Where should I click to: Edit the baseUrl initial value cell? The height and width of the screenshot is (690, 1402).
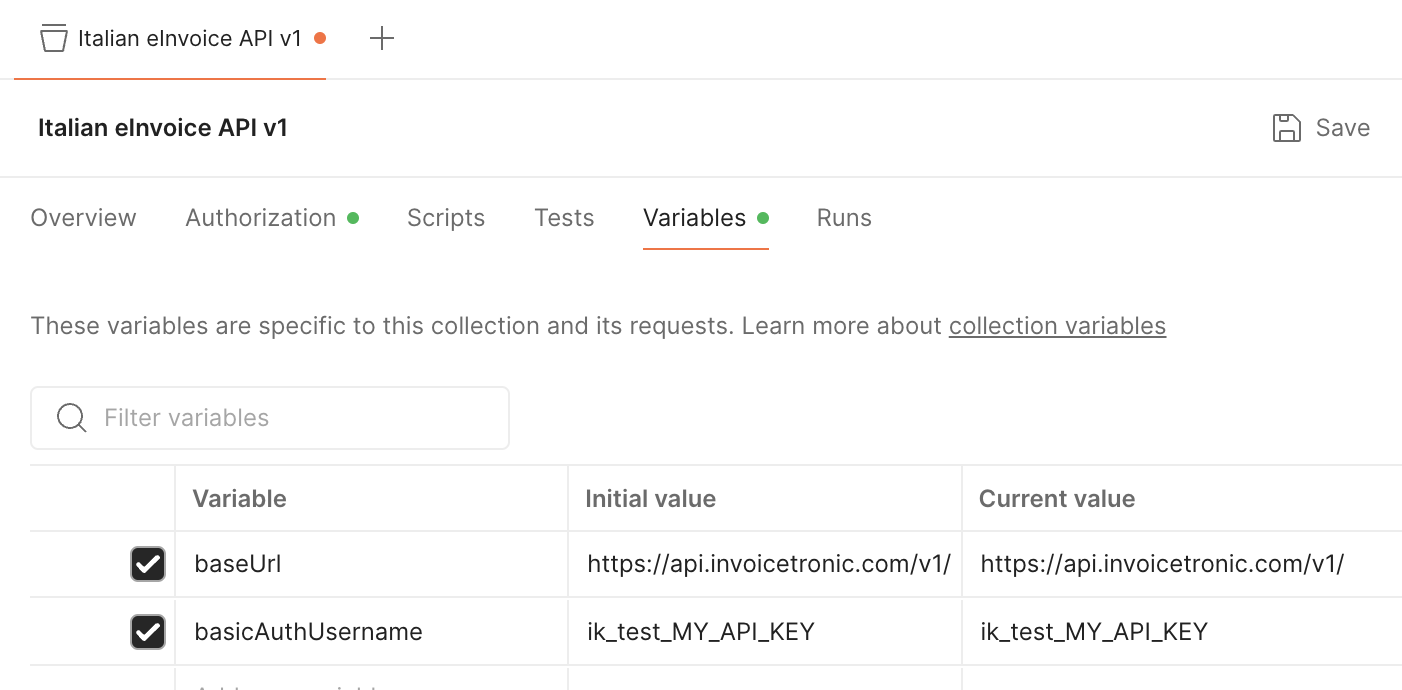click(x=765, y=564)
